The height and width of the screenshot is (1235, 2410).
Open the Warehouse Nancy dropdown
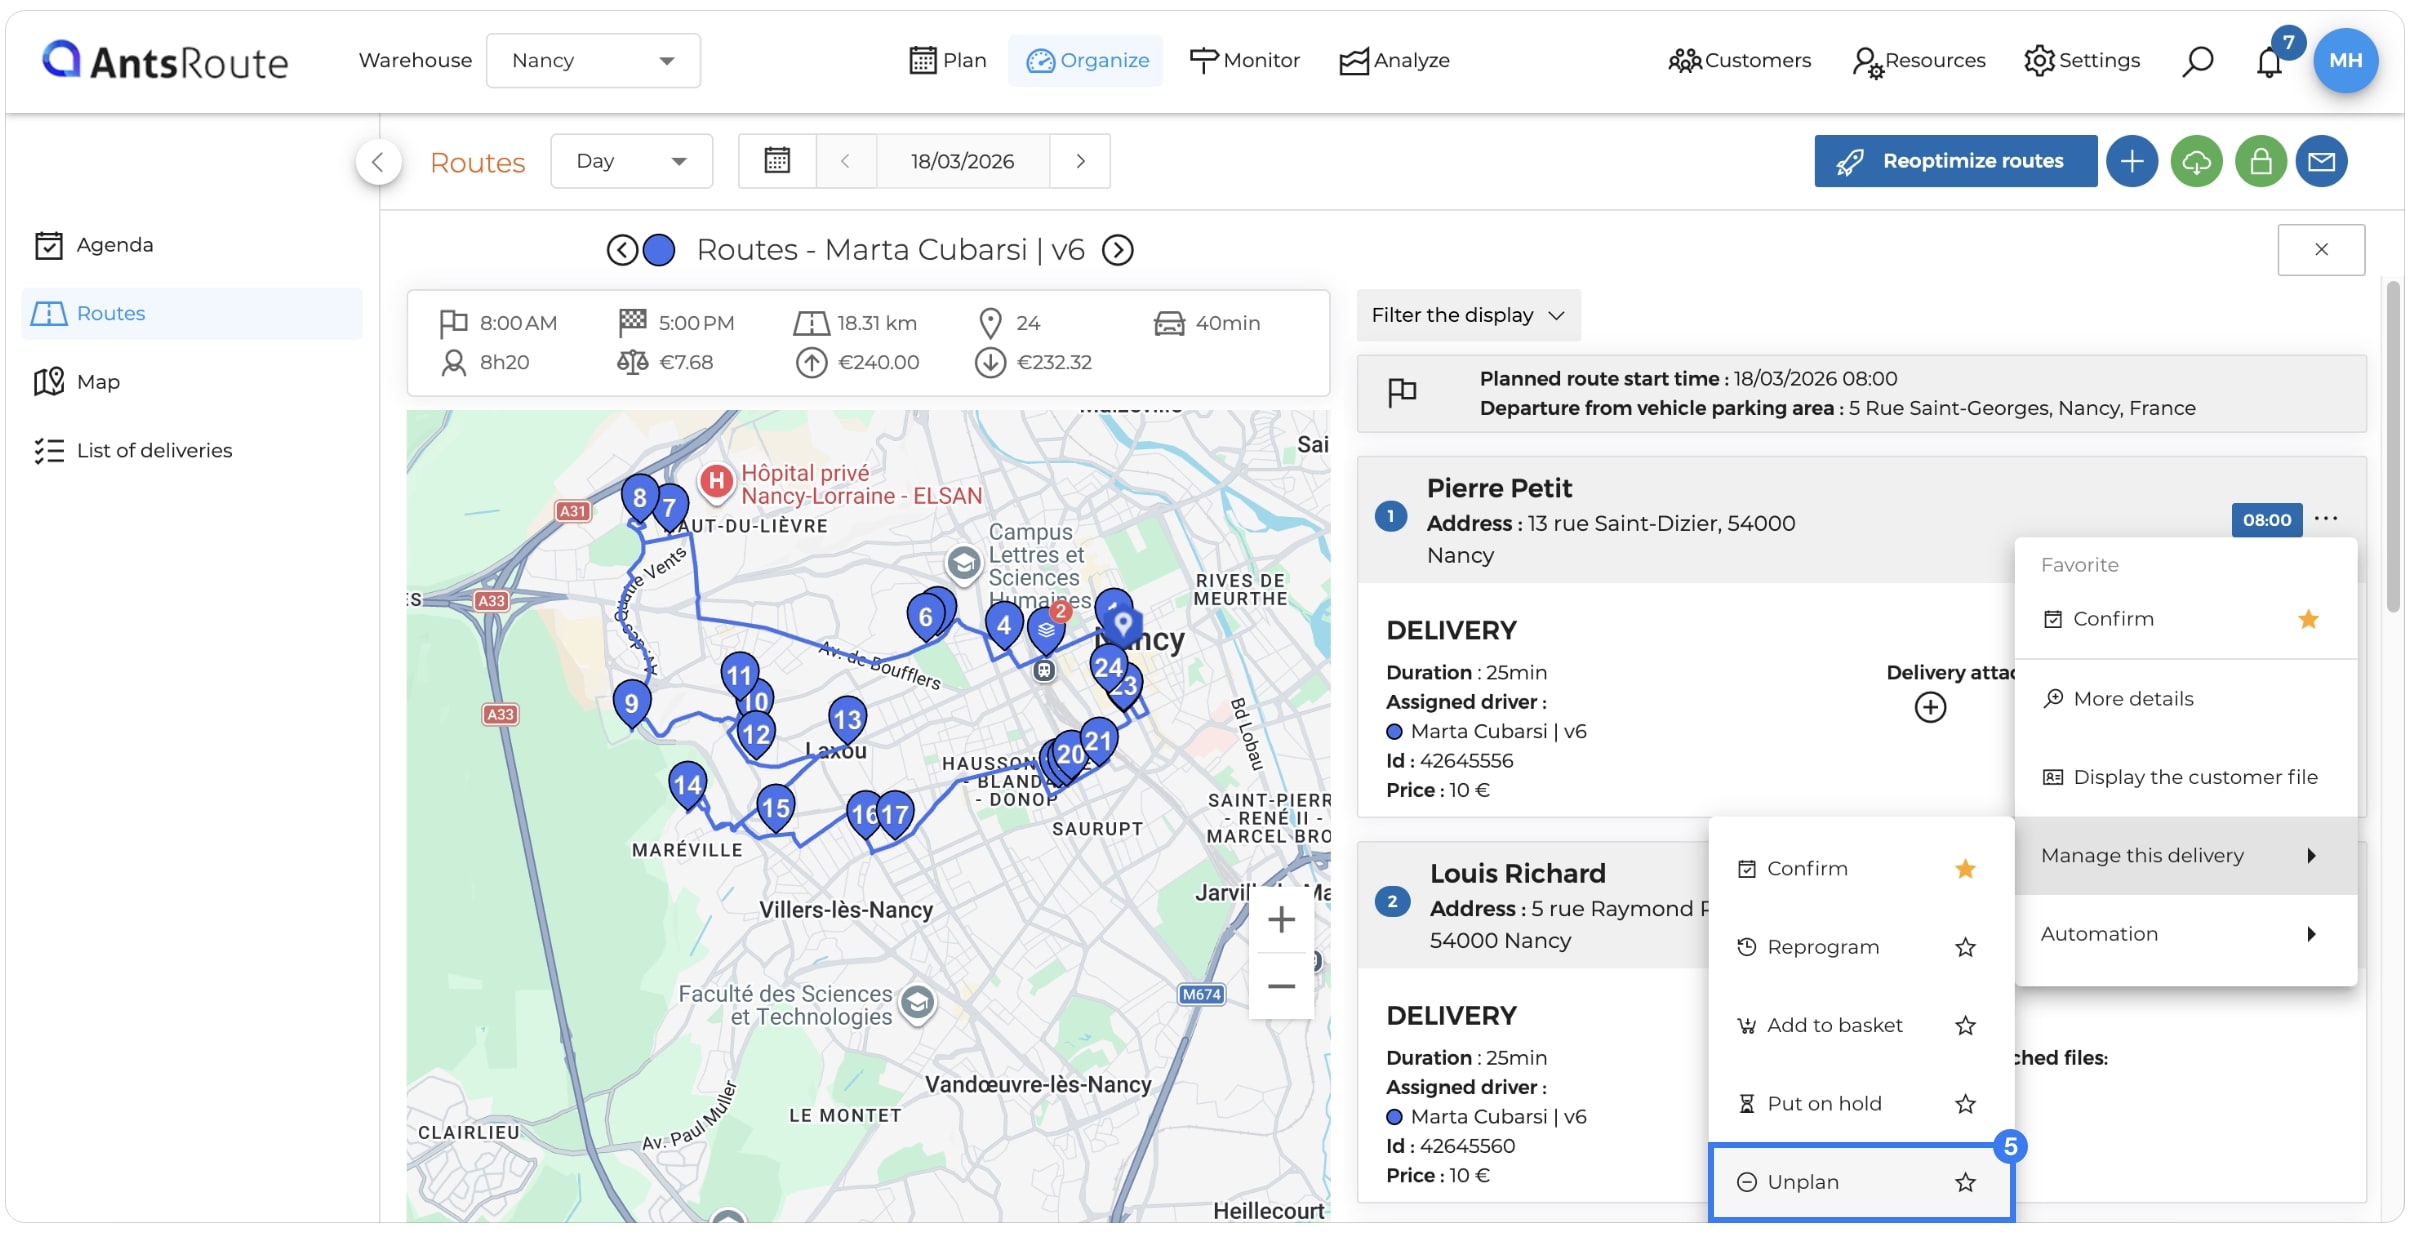pos(593,61)
